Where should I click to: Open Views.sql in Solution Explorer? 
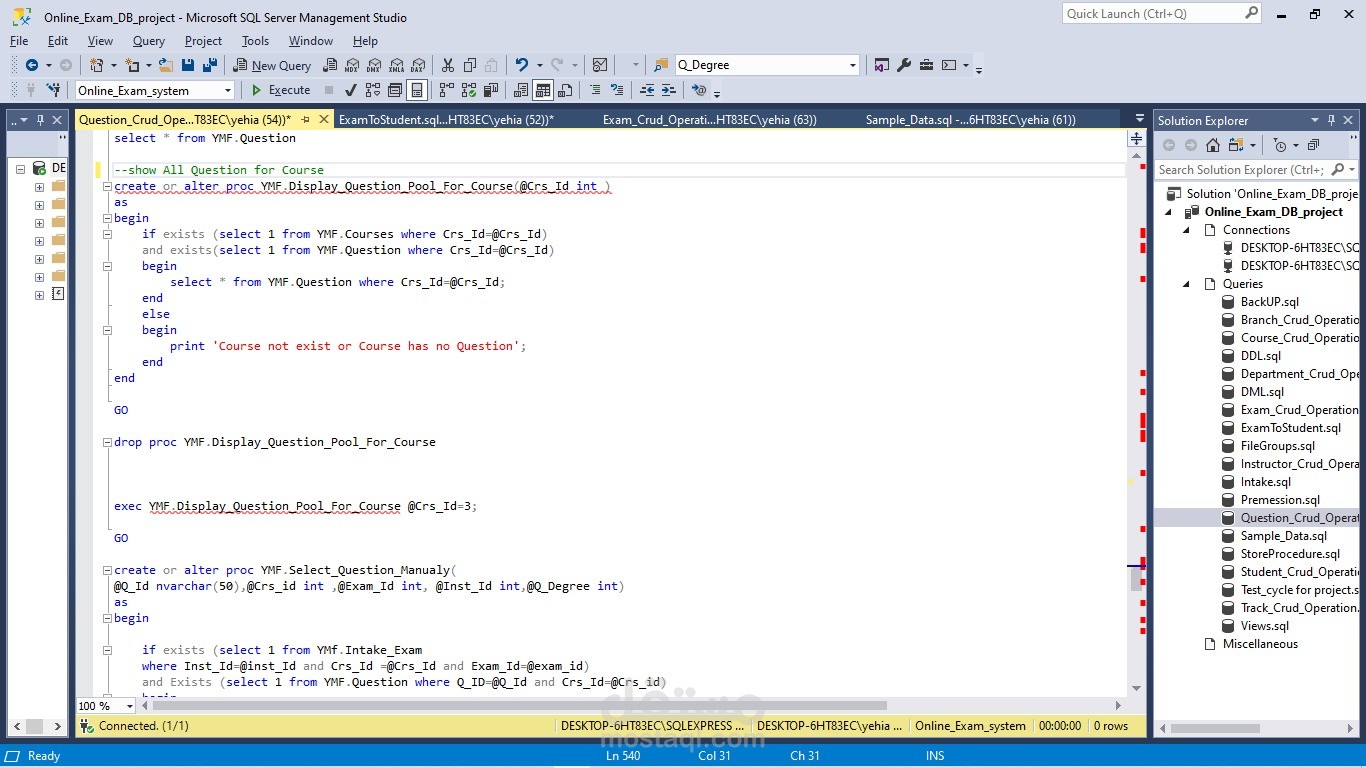1264,626
